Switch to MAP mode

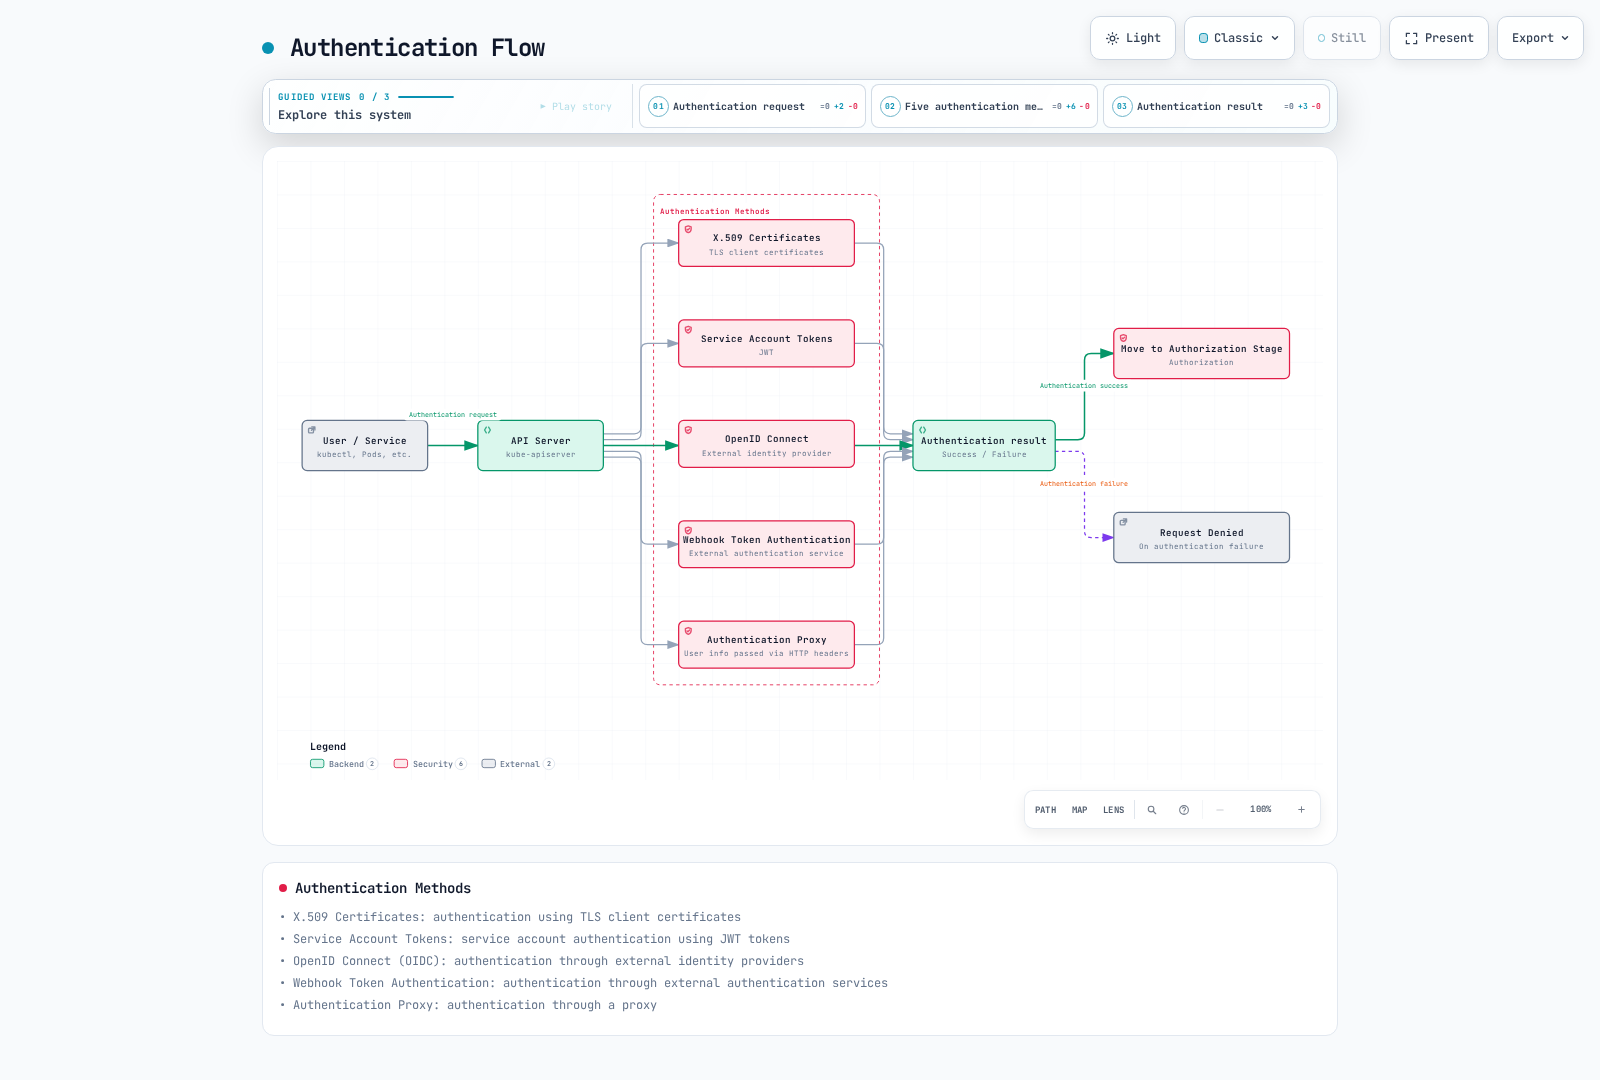pyautogui.click(x=1080, y=810)
